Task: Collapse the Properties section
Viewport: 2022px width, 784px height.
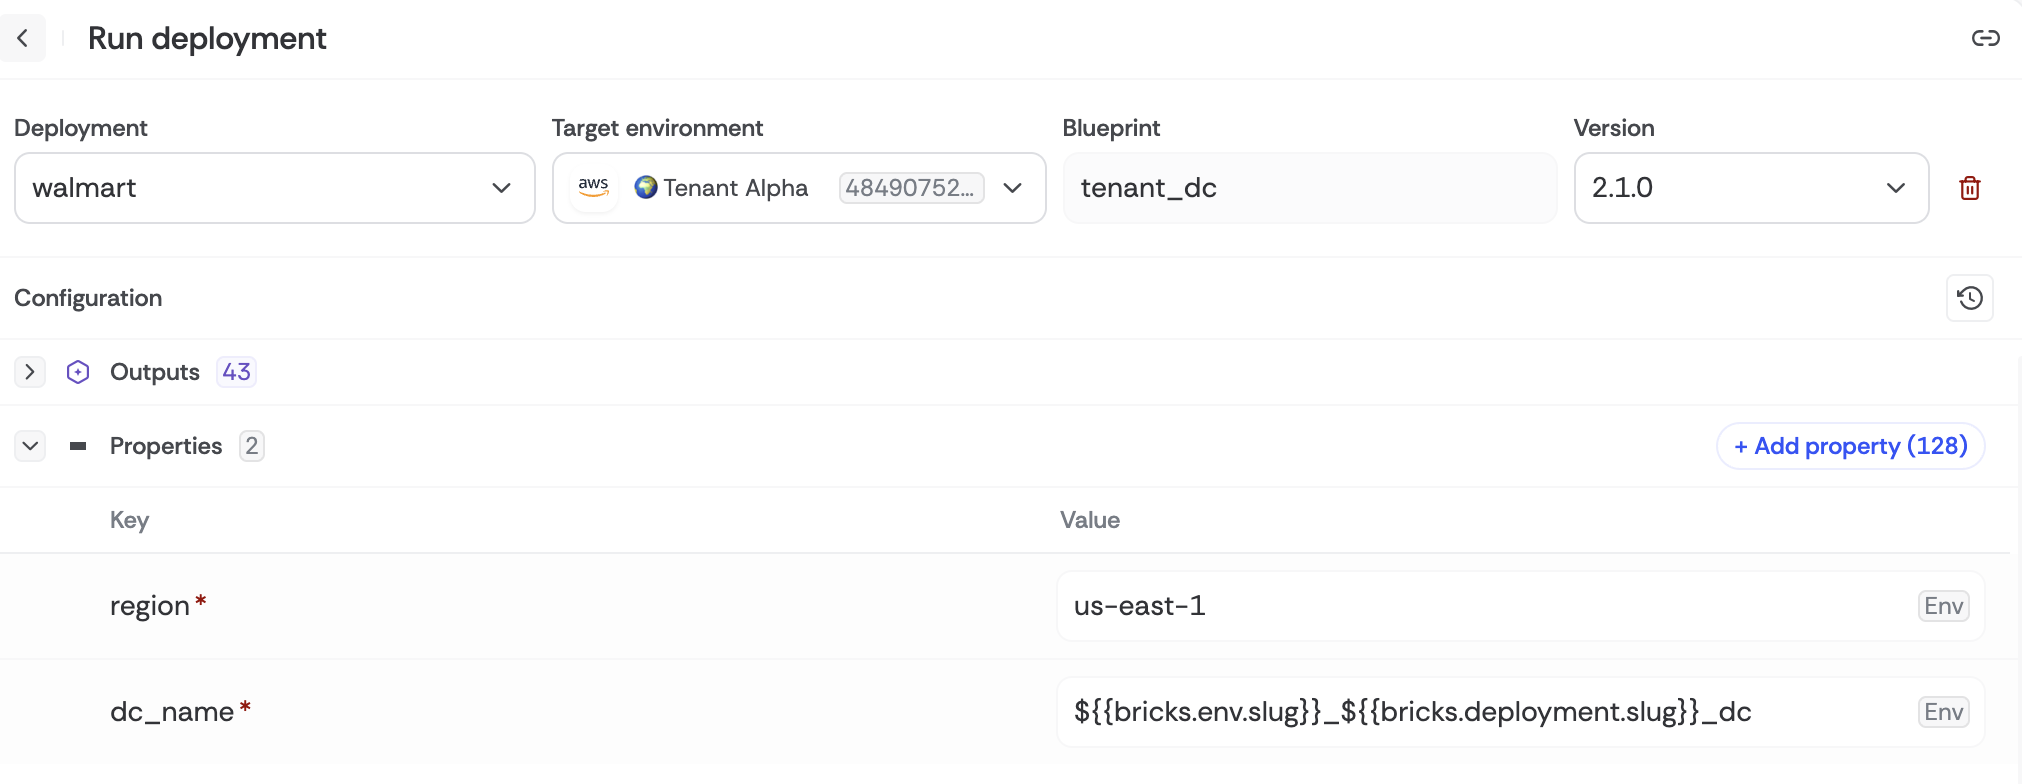Action: coord(30,446)
